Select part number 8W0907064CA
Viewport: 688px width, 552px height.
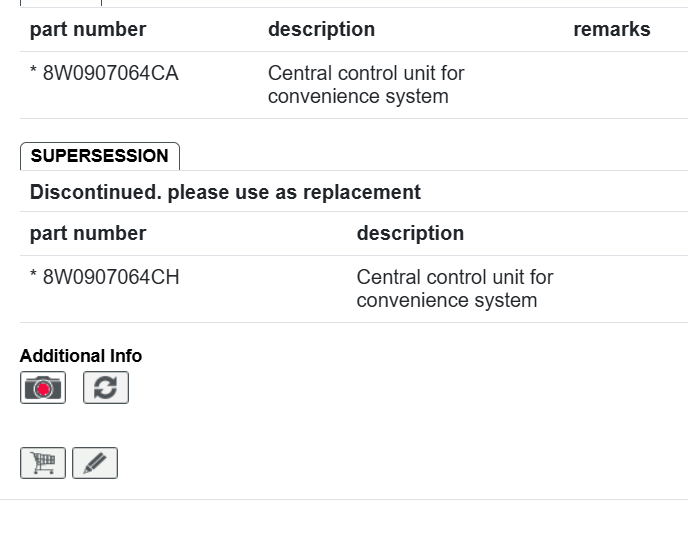[110, 73]
